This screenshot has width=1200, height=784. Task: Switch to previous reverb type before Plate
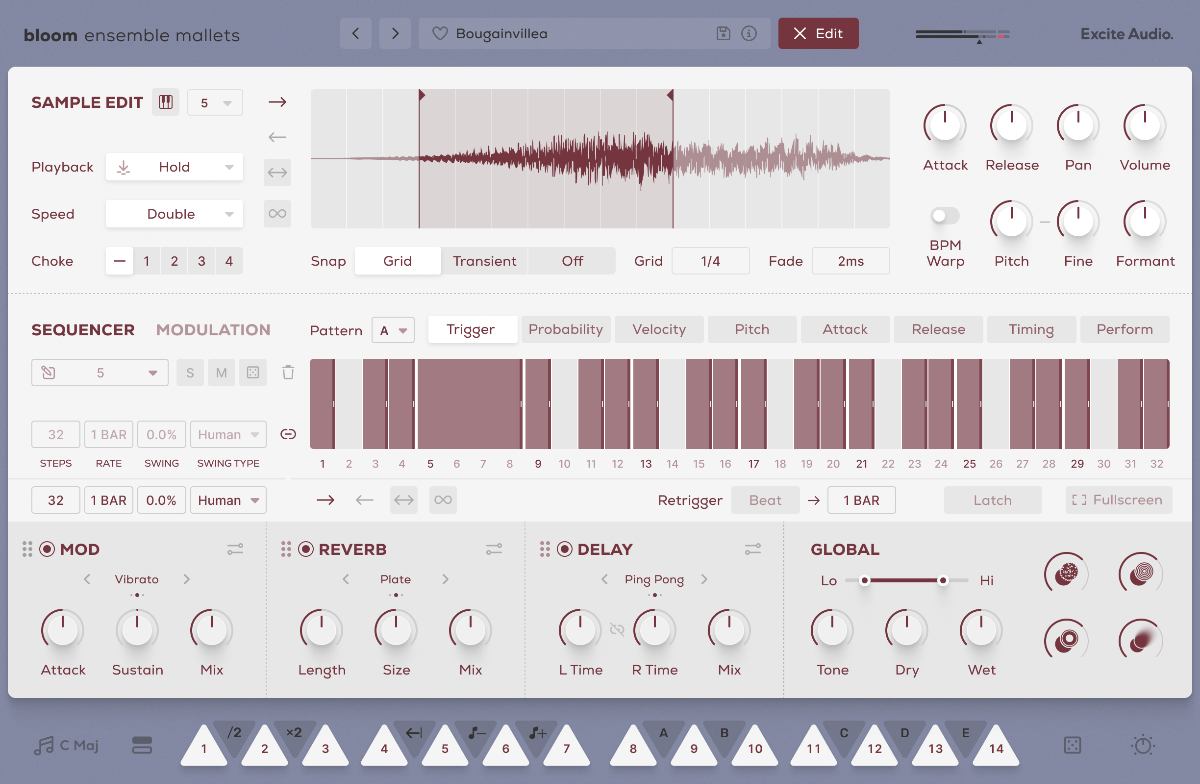(x=346, y=579)
